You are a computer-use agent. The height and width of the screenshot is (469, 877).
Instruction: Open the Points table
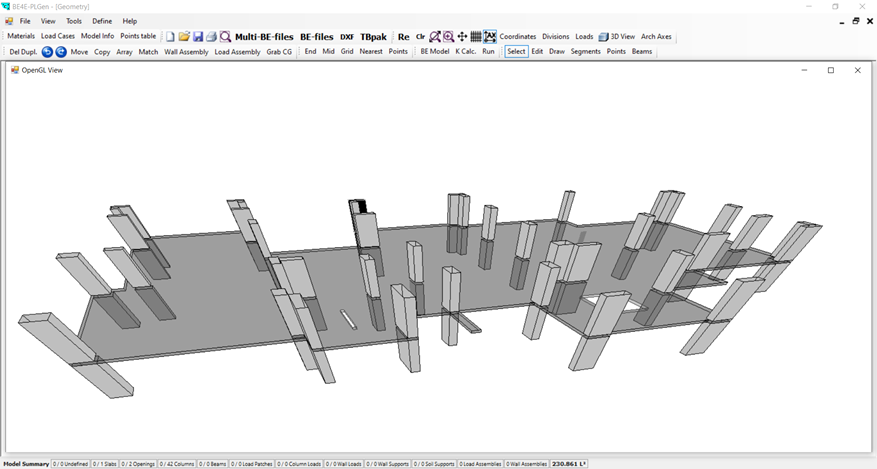pyautogui.click(x=138, y=36)
